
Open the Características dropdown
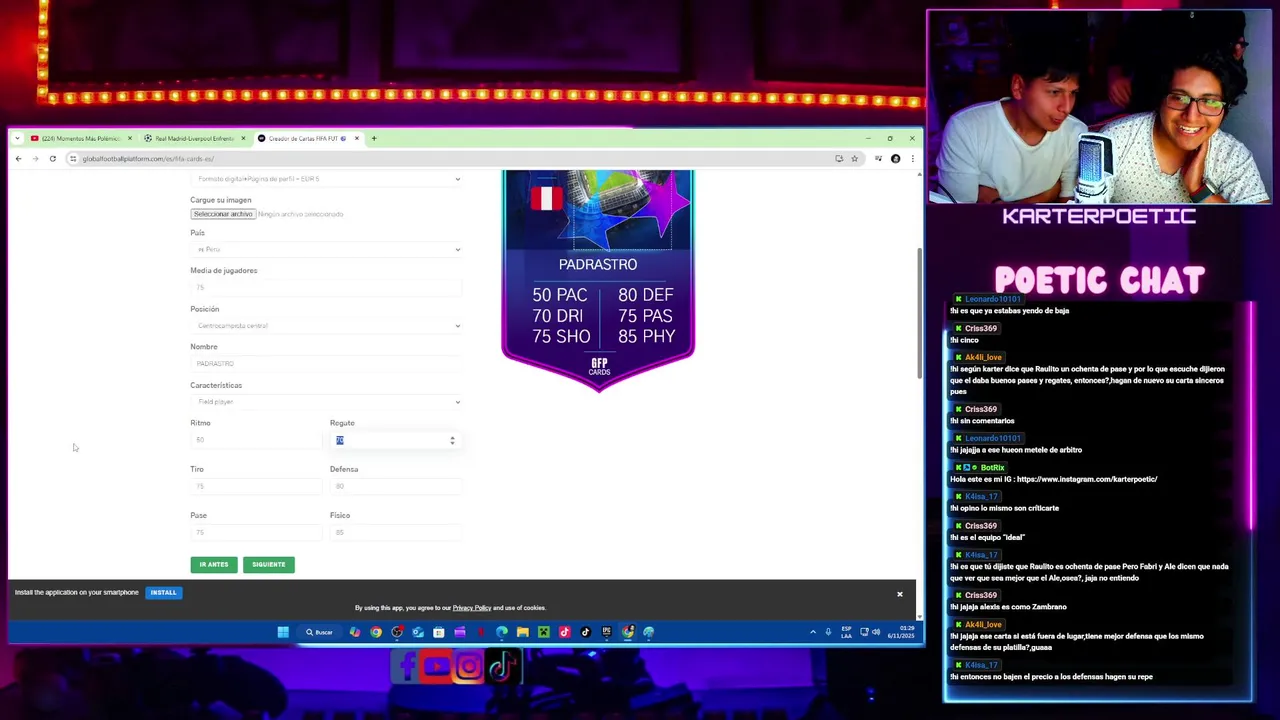click(326, 401)
